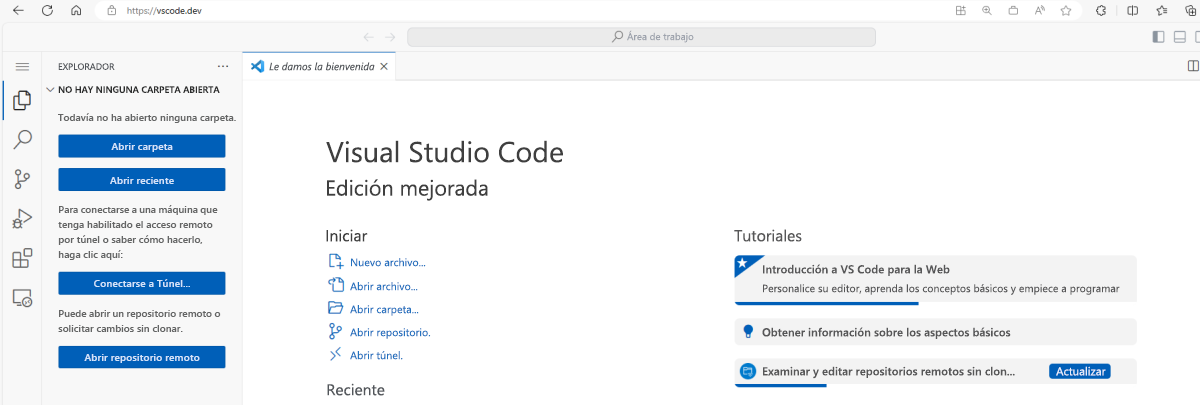This screenshot has height=405, width=1200.
Task: Click the 'Reciente' section heading
Action: tap(355, 390)
